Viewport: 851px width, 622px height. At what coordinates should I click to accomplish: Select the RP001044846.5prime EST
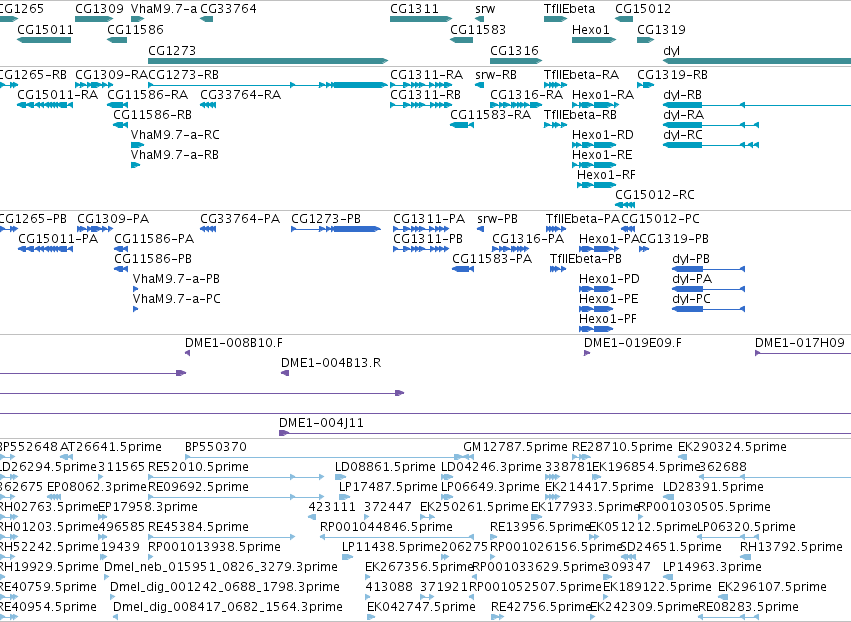tap(397, 537)
